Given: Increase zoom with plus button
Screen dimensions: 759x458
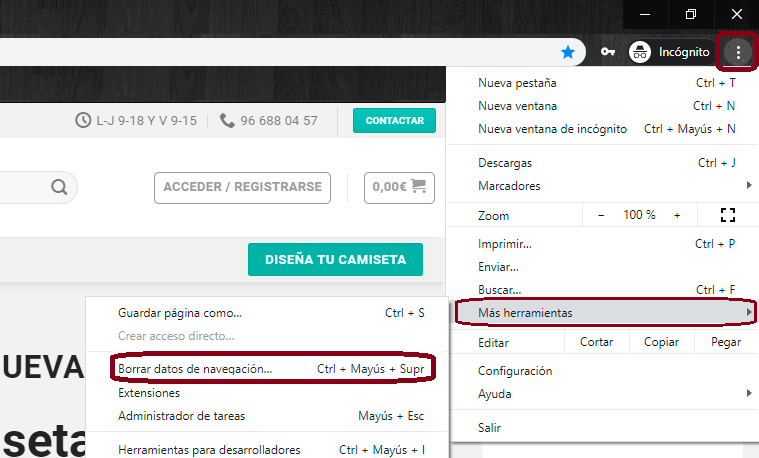Looking at the screenshot, I should pos(677,215).
